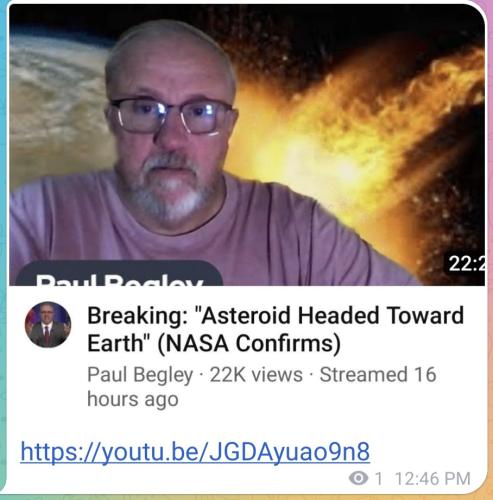Click the 22K views text
Screen dimensions: 493x500
point(256,374)
